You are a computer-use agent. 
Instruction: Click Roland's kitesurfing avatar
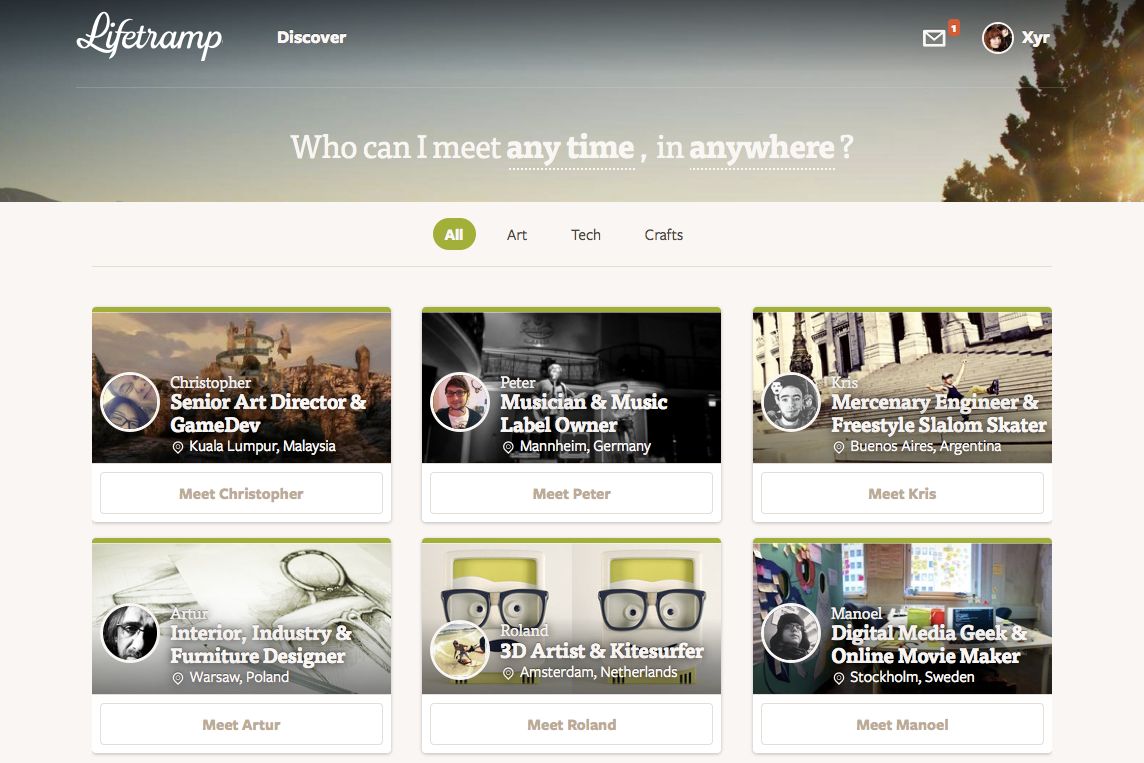click(460, 650)
